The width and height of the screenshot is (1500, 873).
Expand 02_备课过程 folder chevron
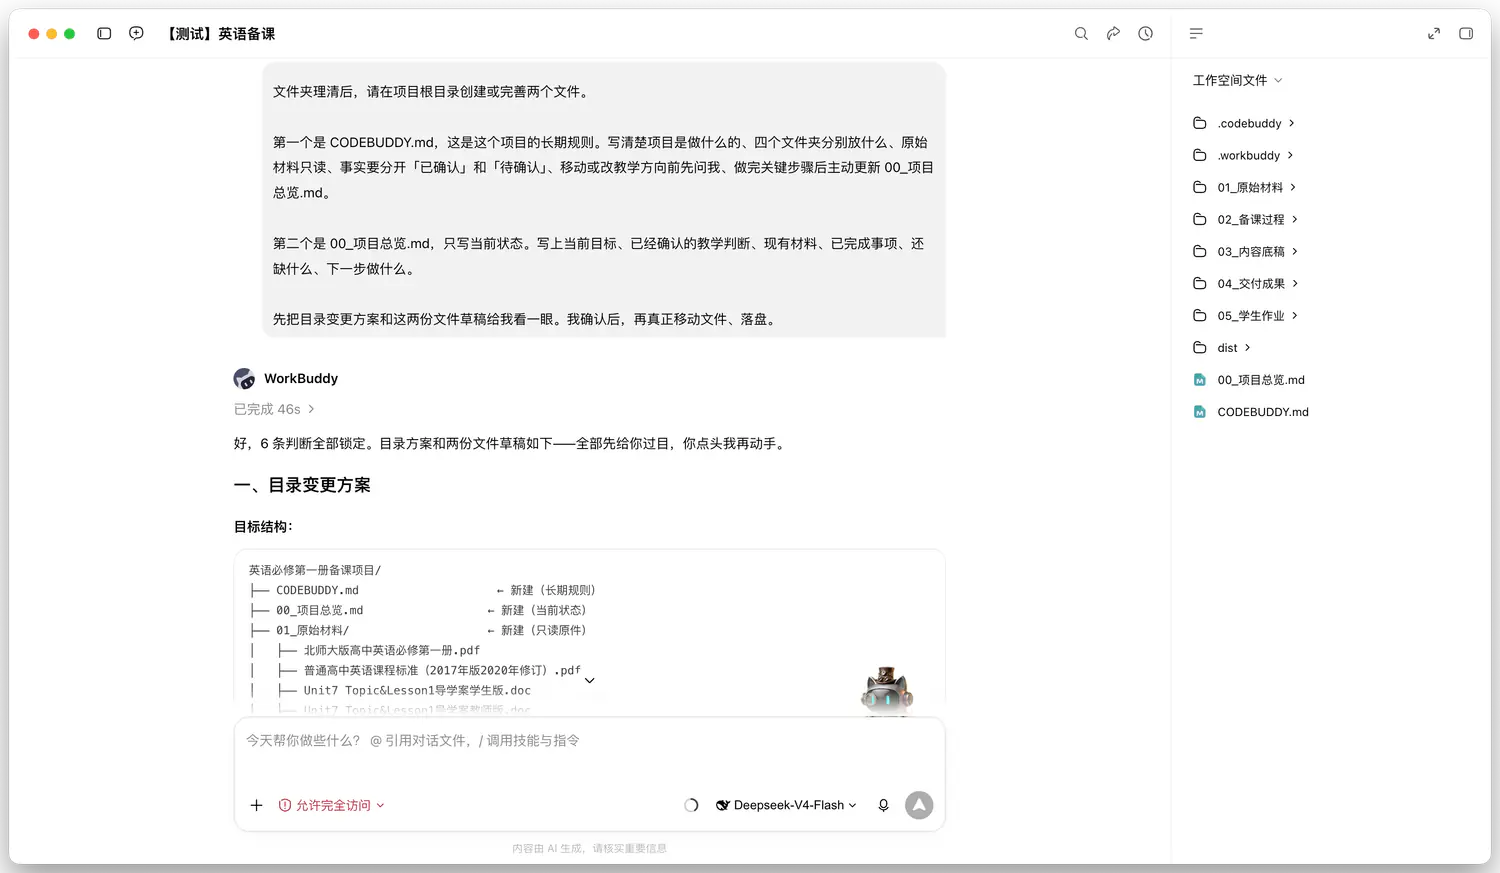pyautogui.click(x=1295, y=219)
